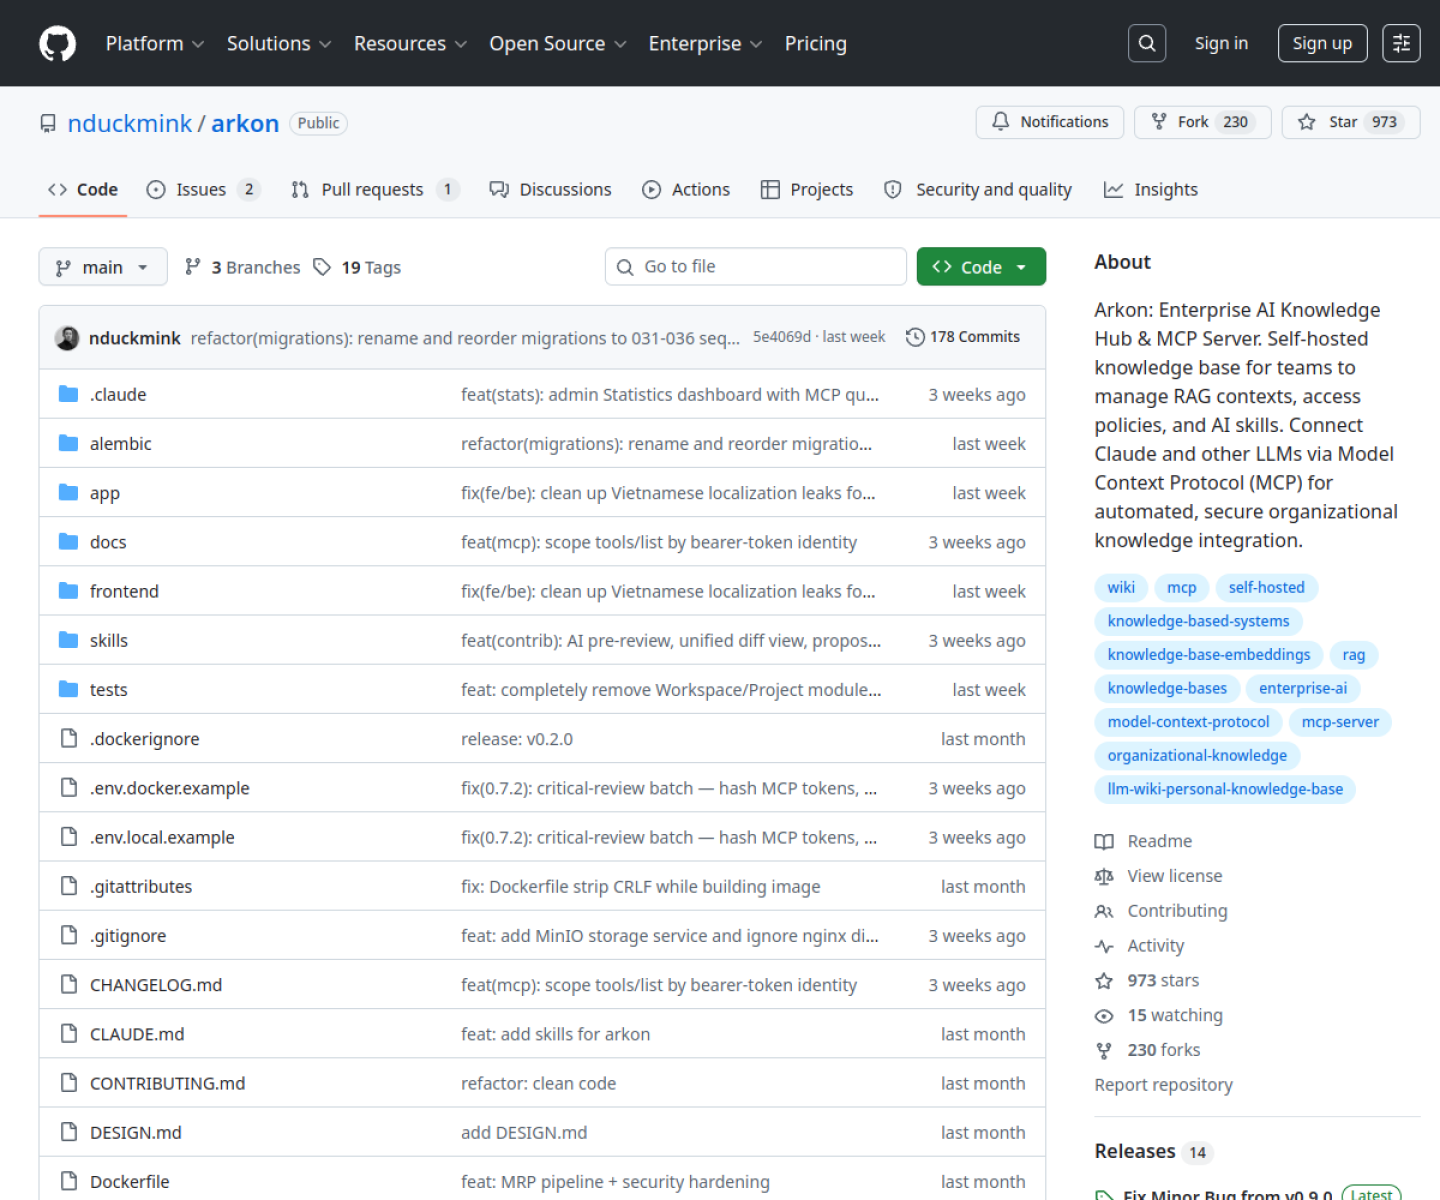This screenshot has width=1440, height=1200.
Task: Expand the Open Source menu
Action: (x=558, y=43)
